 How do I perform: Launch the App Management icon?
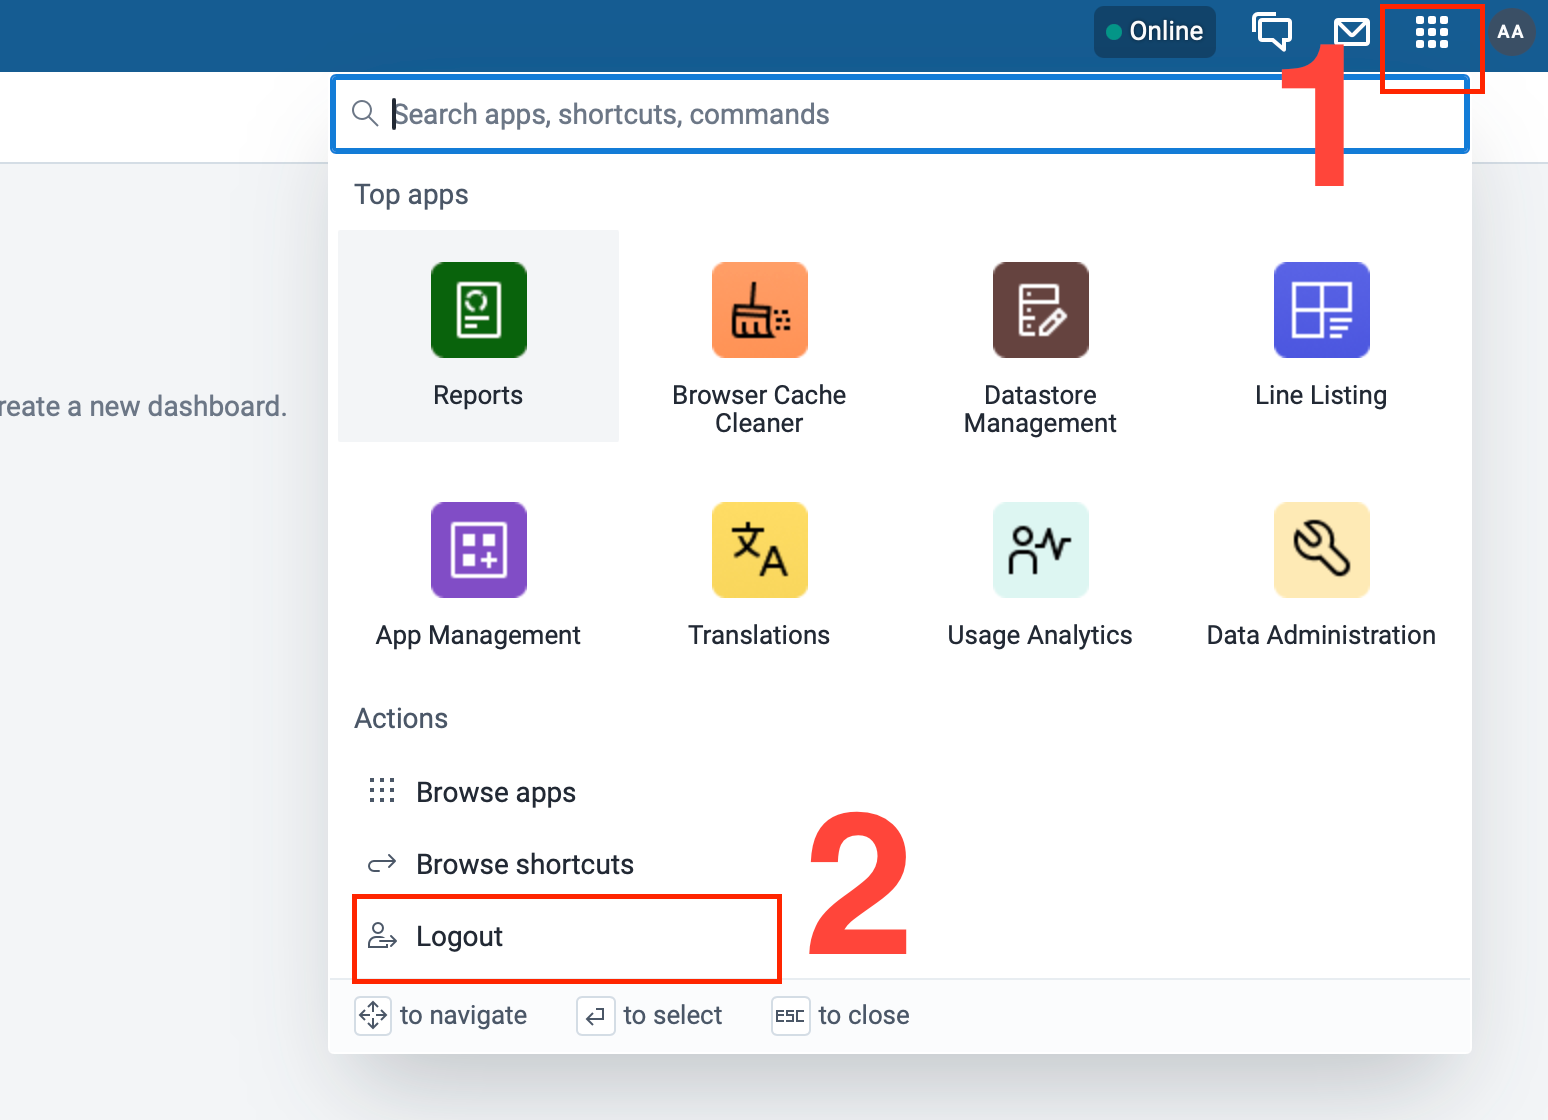click(x=478, y=550)
